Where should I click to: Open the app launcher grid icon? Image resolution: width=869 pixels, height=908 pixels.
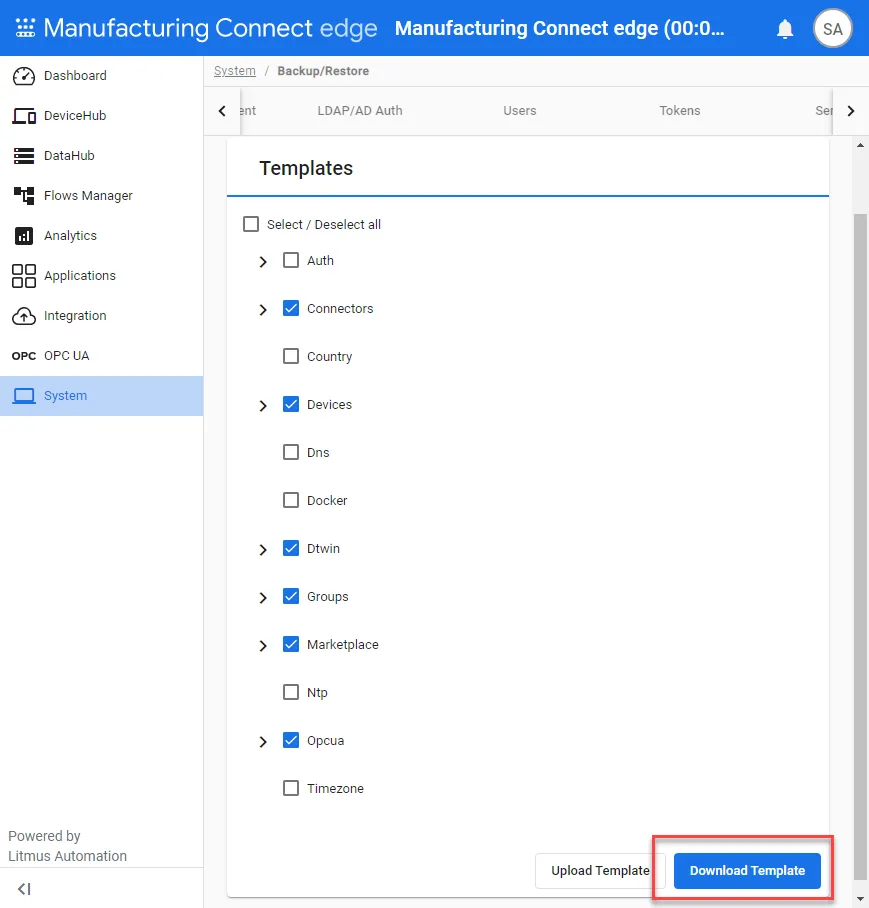point(25,28)
